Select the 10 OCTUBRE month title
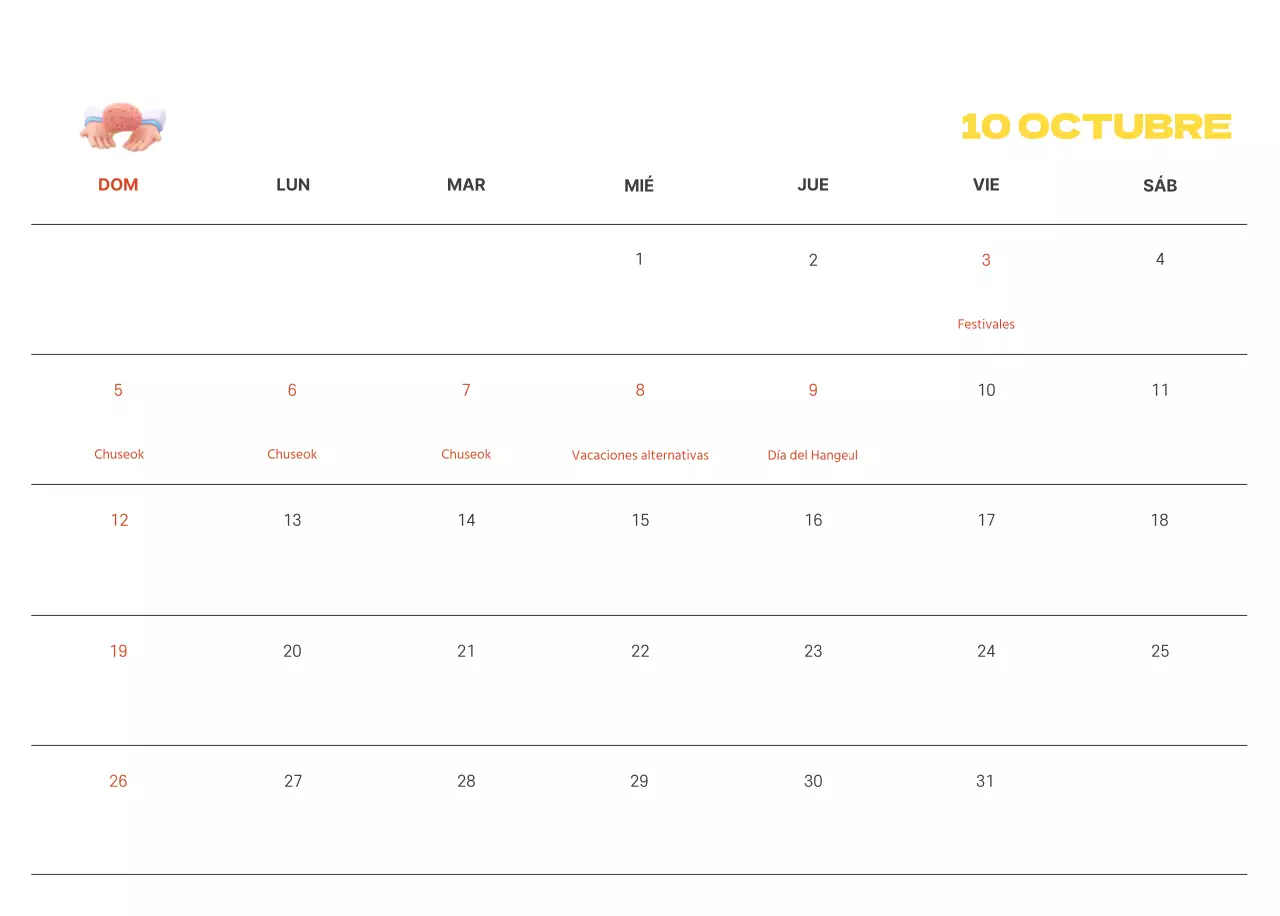 pos(1095,127)
